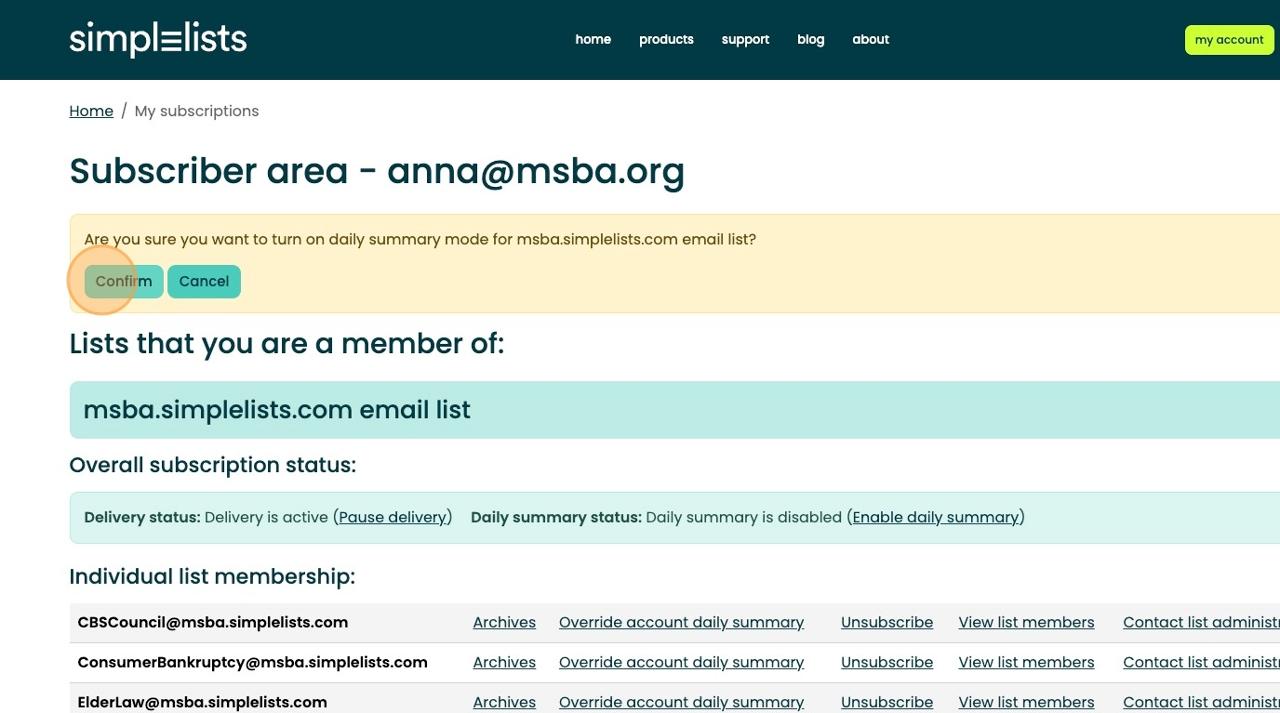Click the msba.simplelists.com email list heading

pos(277,410)
